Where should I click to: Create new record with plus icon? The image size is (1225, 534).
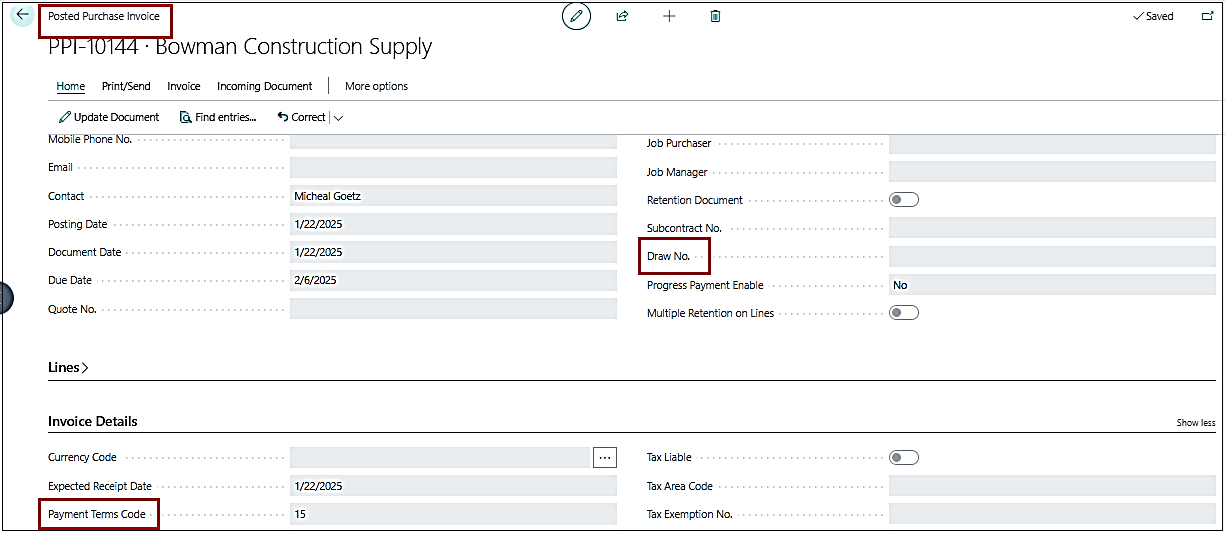coord(669,16)
